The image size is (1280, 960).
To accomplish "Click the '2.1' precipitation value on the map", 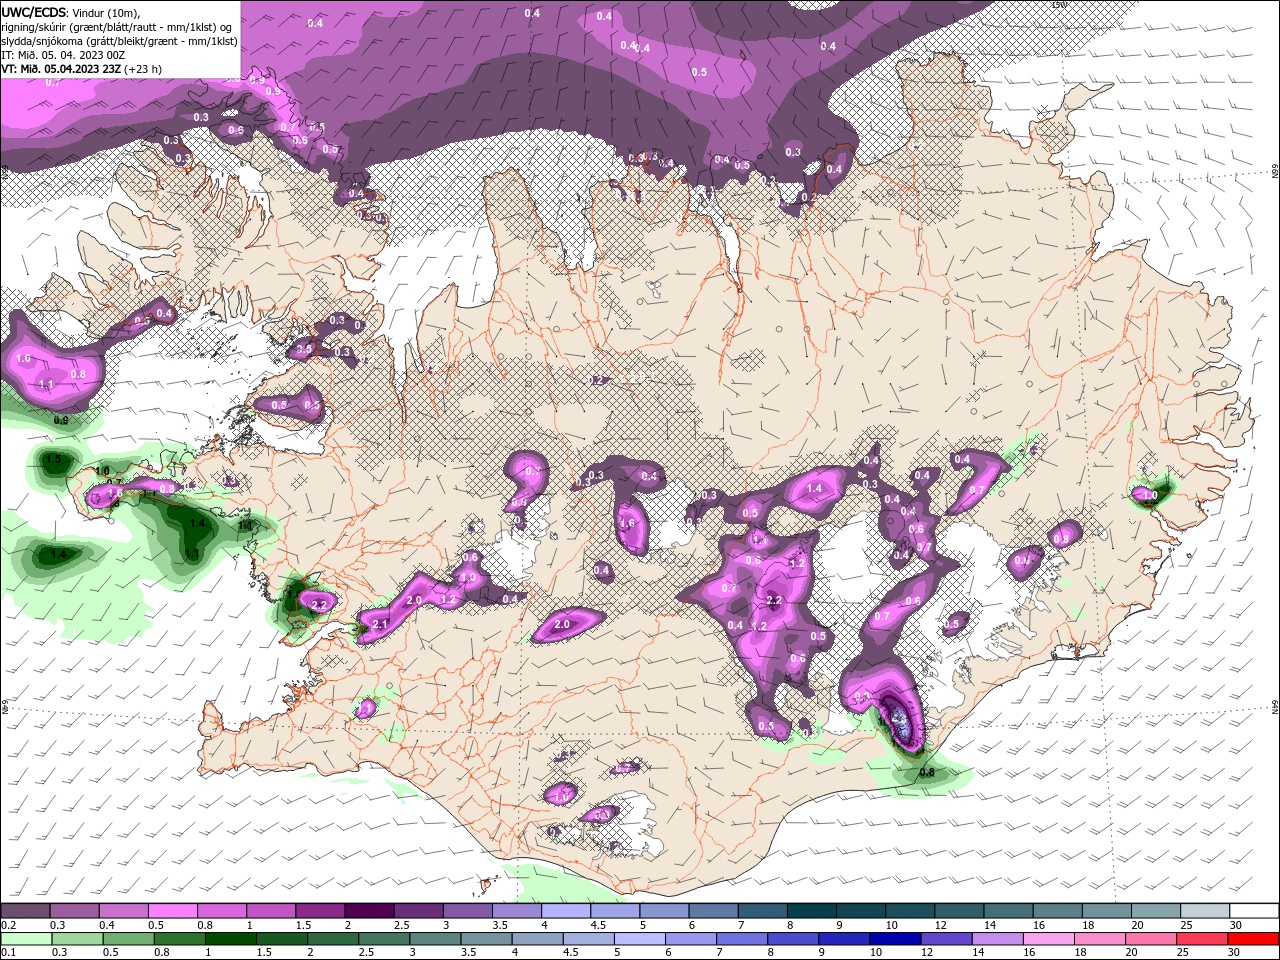I will [x=380, y=624].
